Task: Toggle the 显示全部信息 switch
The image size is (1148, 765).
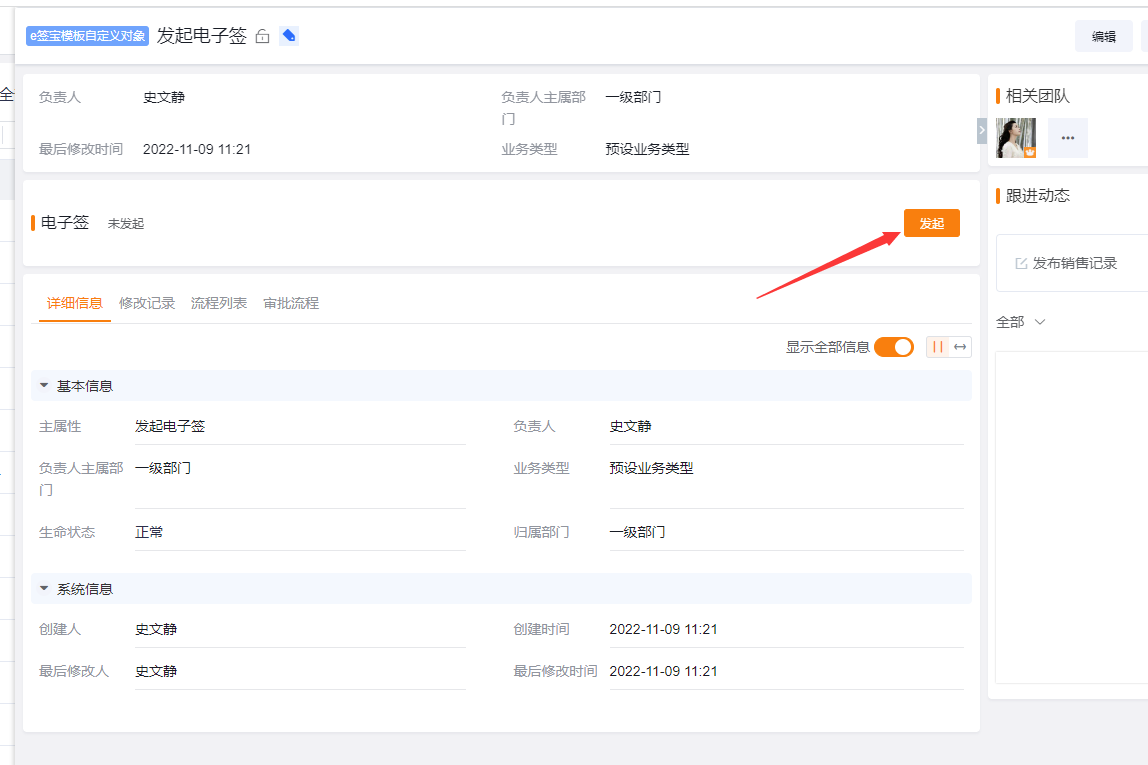Action: coord(894,347)
